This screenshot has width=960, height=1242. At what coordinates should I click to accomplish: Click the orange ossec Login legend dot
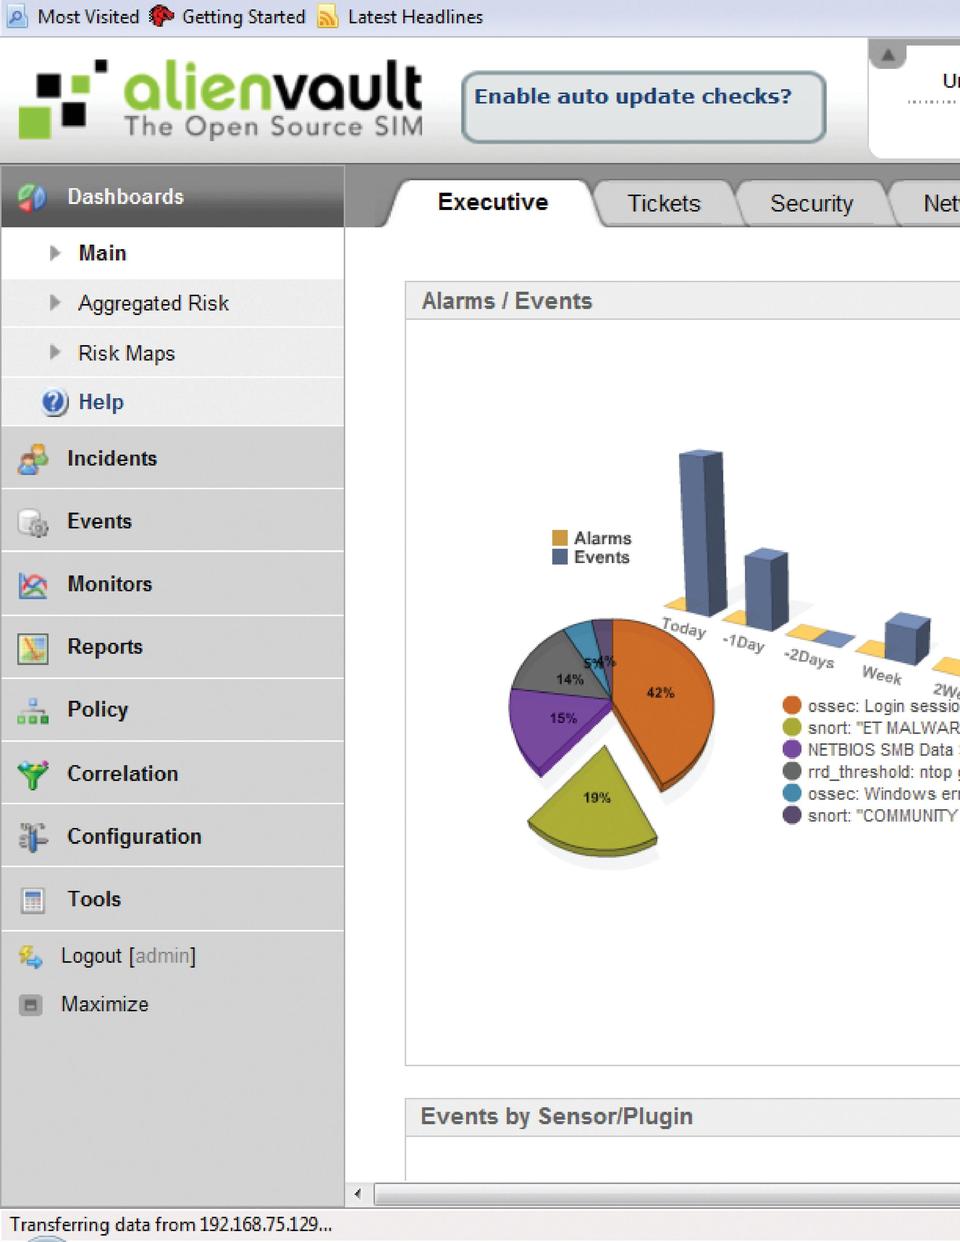point(792,706)
